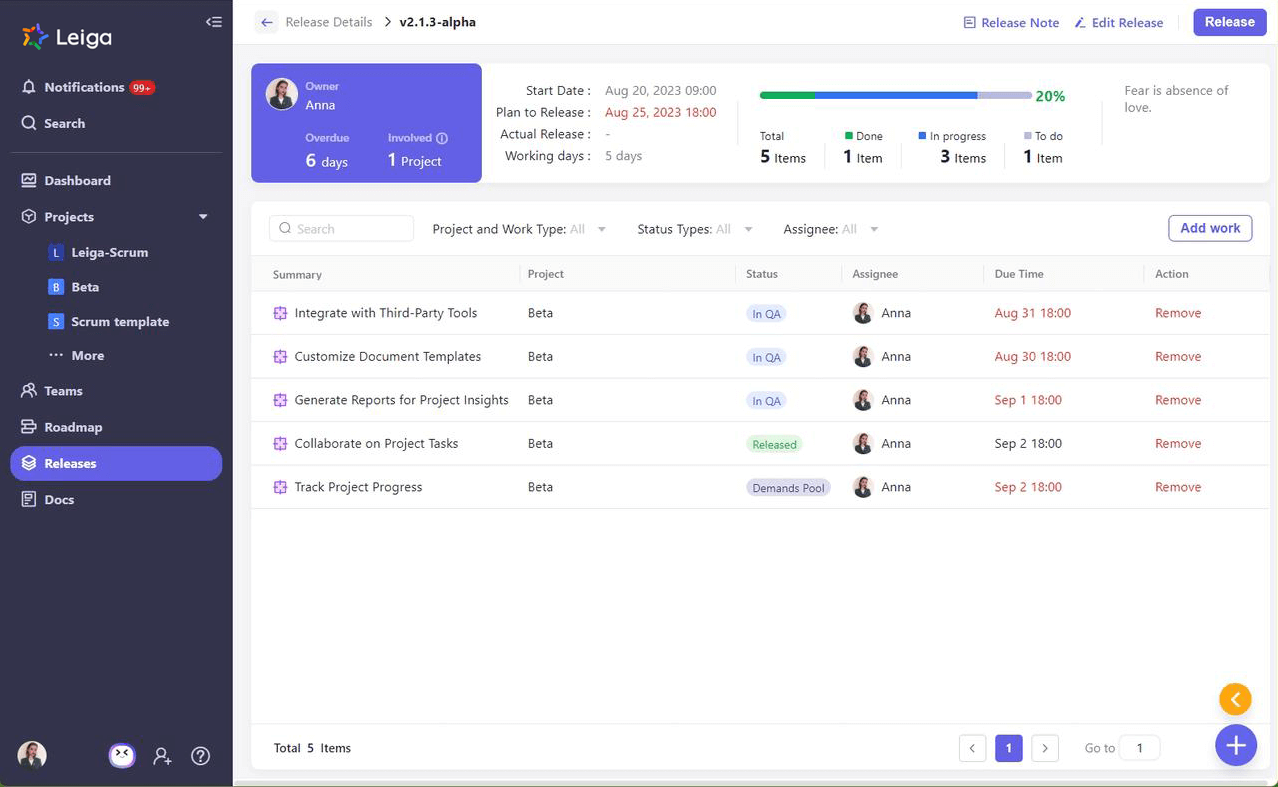Click the blue plus floating action button
Screen dimensions: 1278x787
pyautogui.click(x=1236, y=745)
